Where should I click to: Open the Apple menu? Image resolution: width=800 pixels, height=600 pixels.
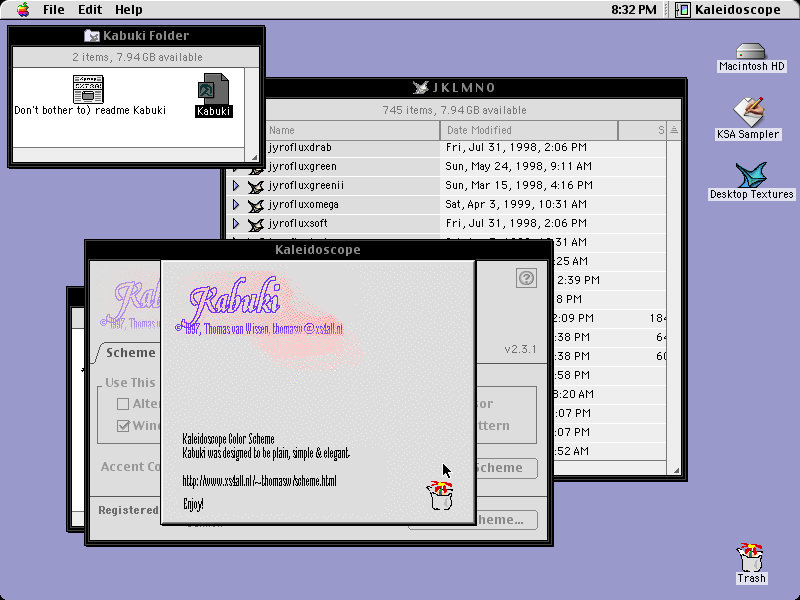(x=22, y=10)
